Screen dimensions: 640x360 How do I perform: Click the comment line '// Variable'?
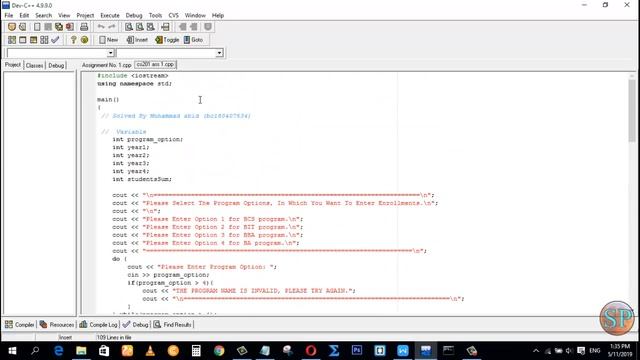(124, 132)
